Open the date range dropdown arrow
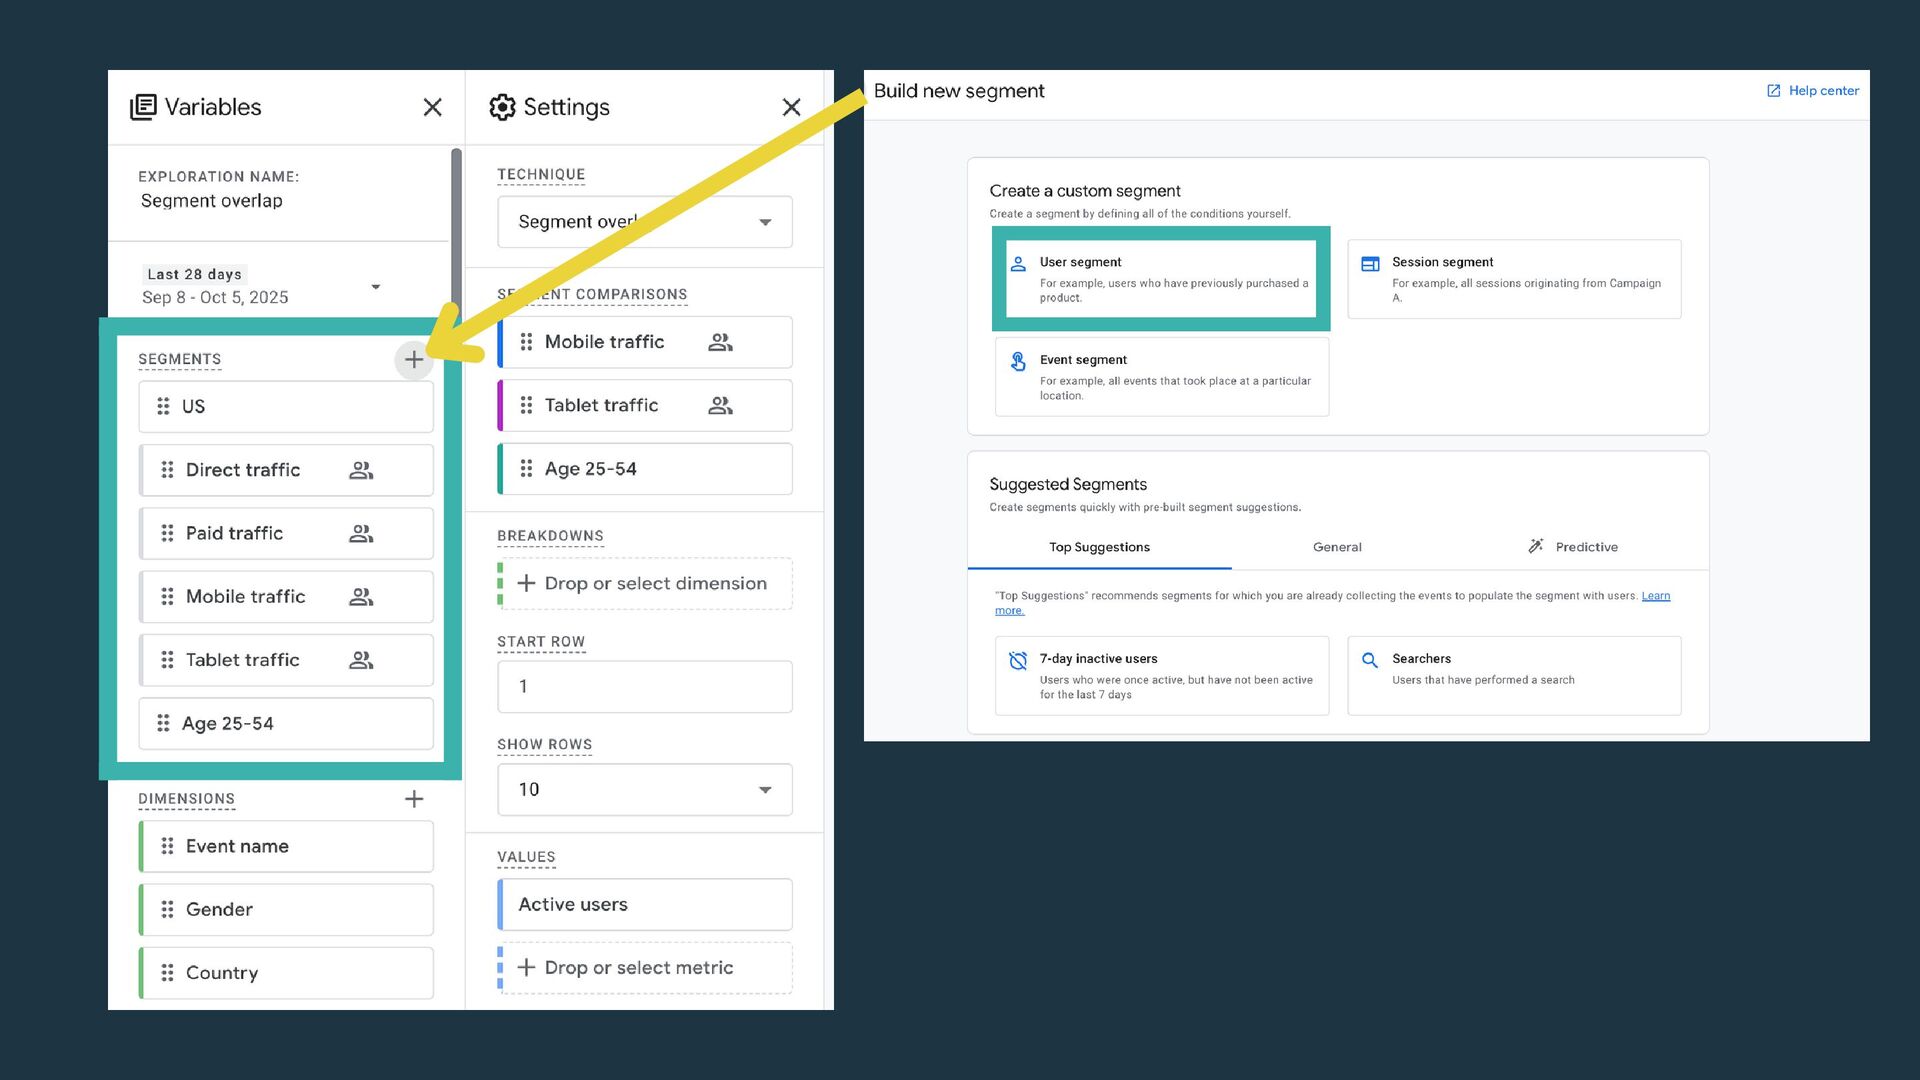The height and width of the screenshot is (1080, 1920). 376,287
